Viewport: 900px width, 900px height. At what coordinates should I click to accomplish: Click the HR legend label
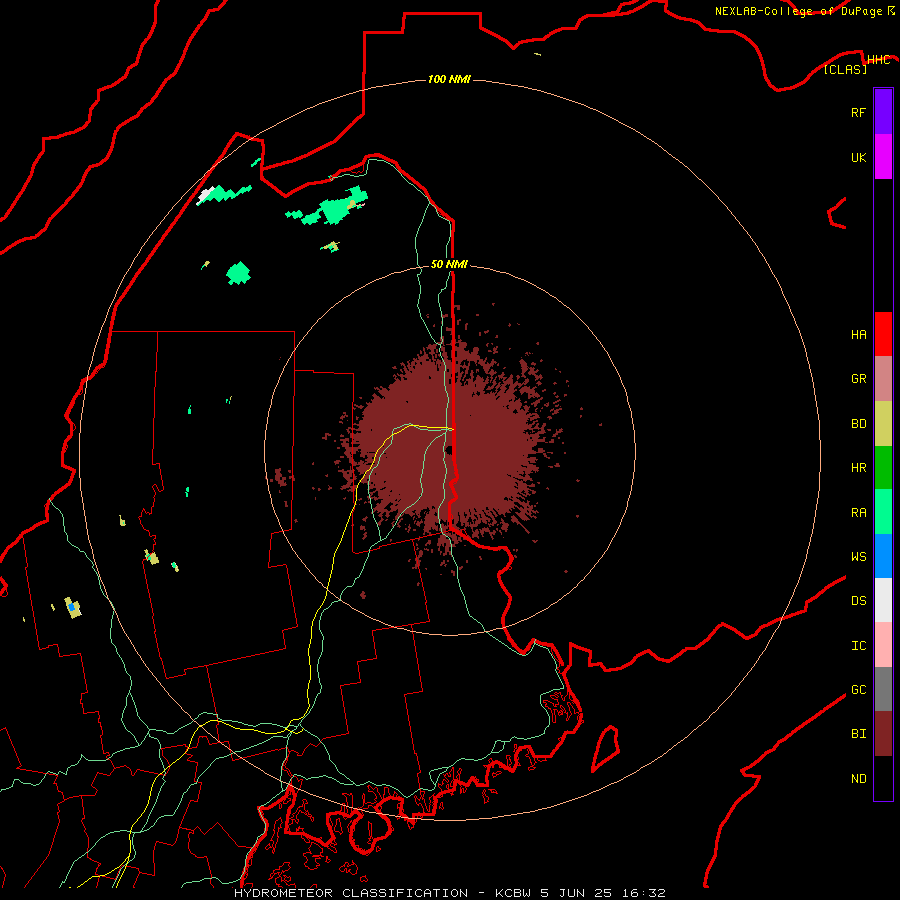point(858,468)
